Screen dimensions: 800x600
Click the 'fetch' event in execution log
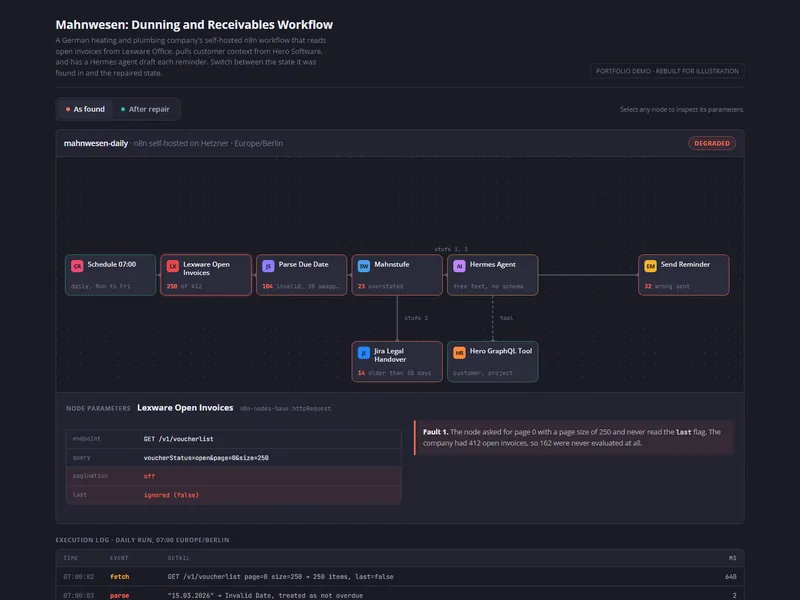pyautogui.click(x=119, y=577)
